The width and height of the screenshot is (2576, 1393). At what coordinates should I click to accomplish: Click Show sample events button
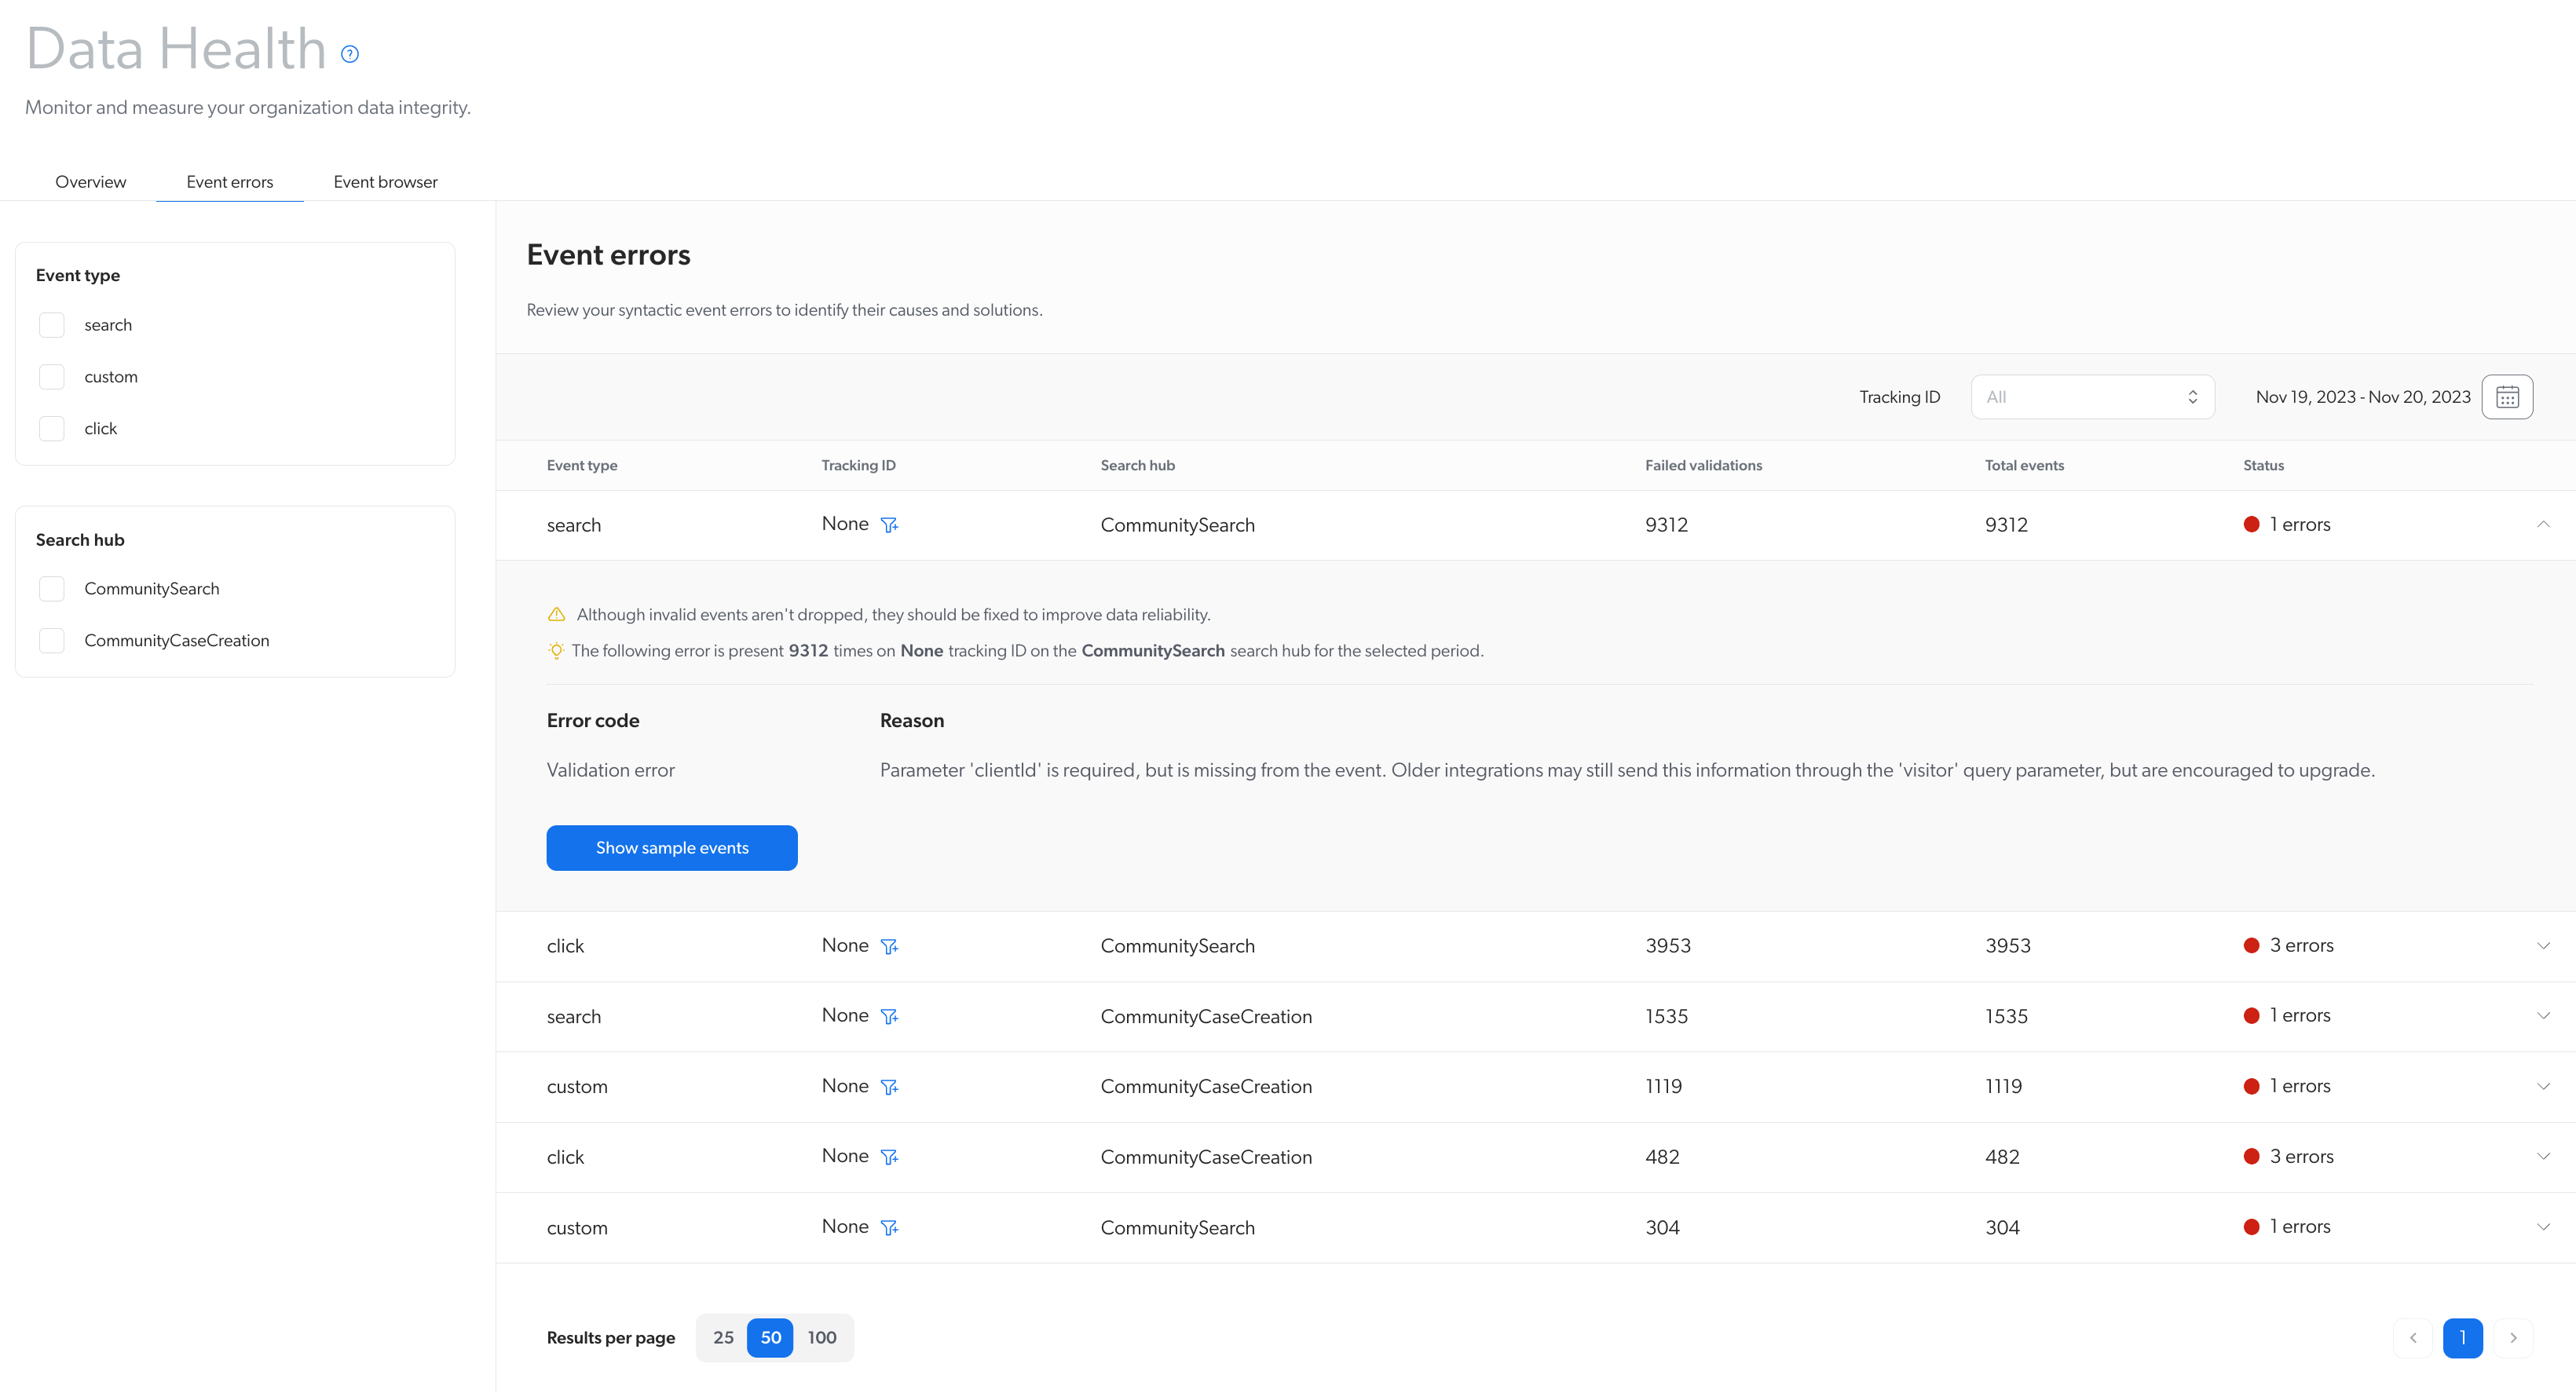[x=672, y=846]
